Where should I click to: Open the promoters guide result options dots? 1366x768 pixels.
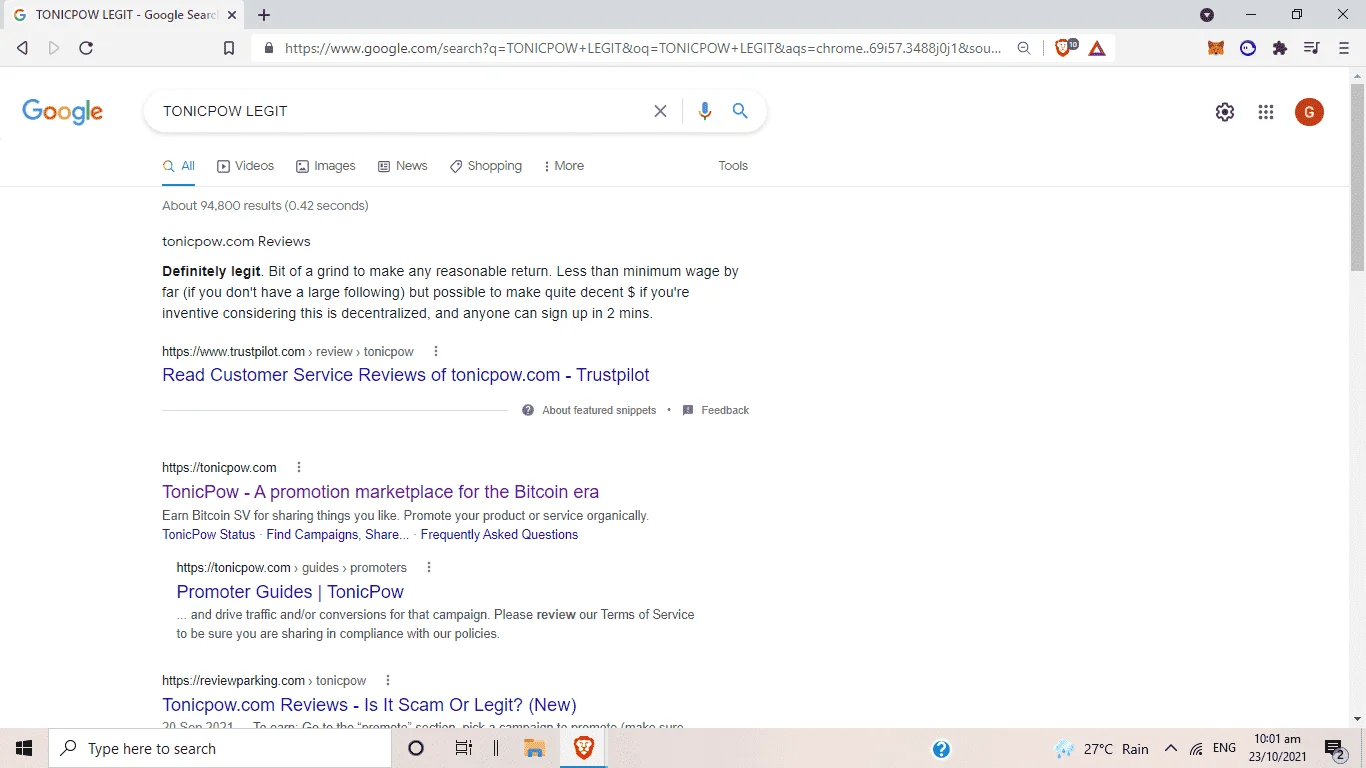point(429,568)
